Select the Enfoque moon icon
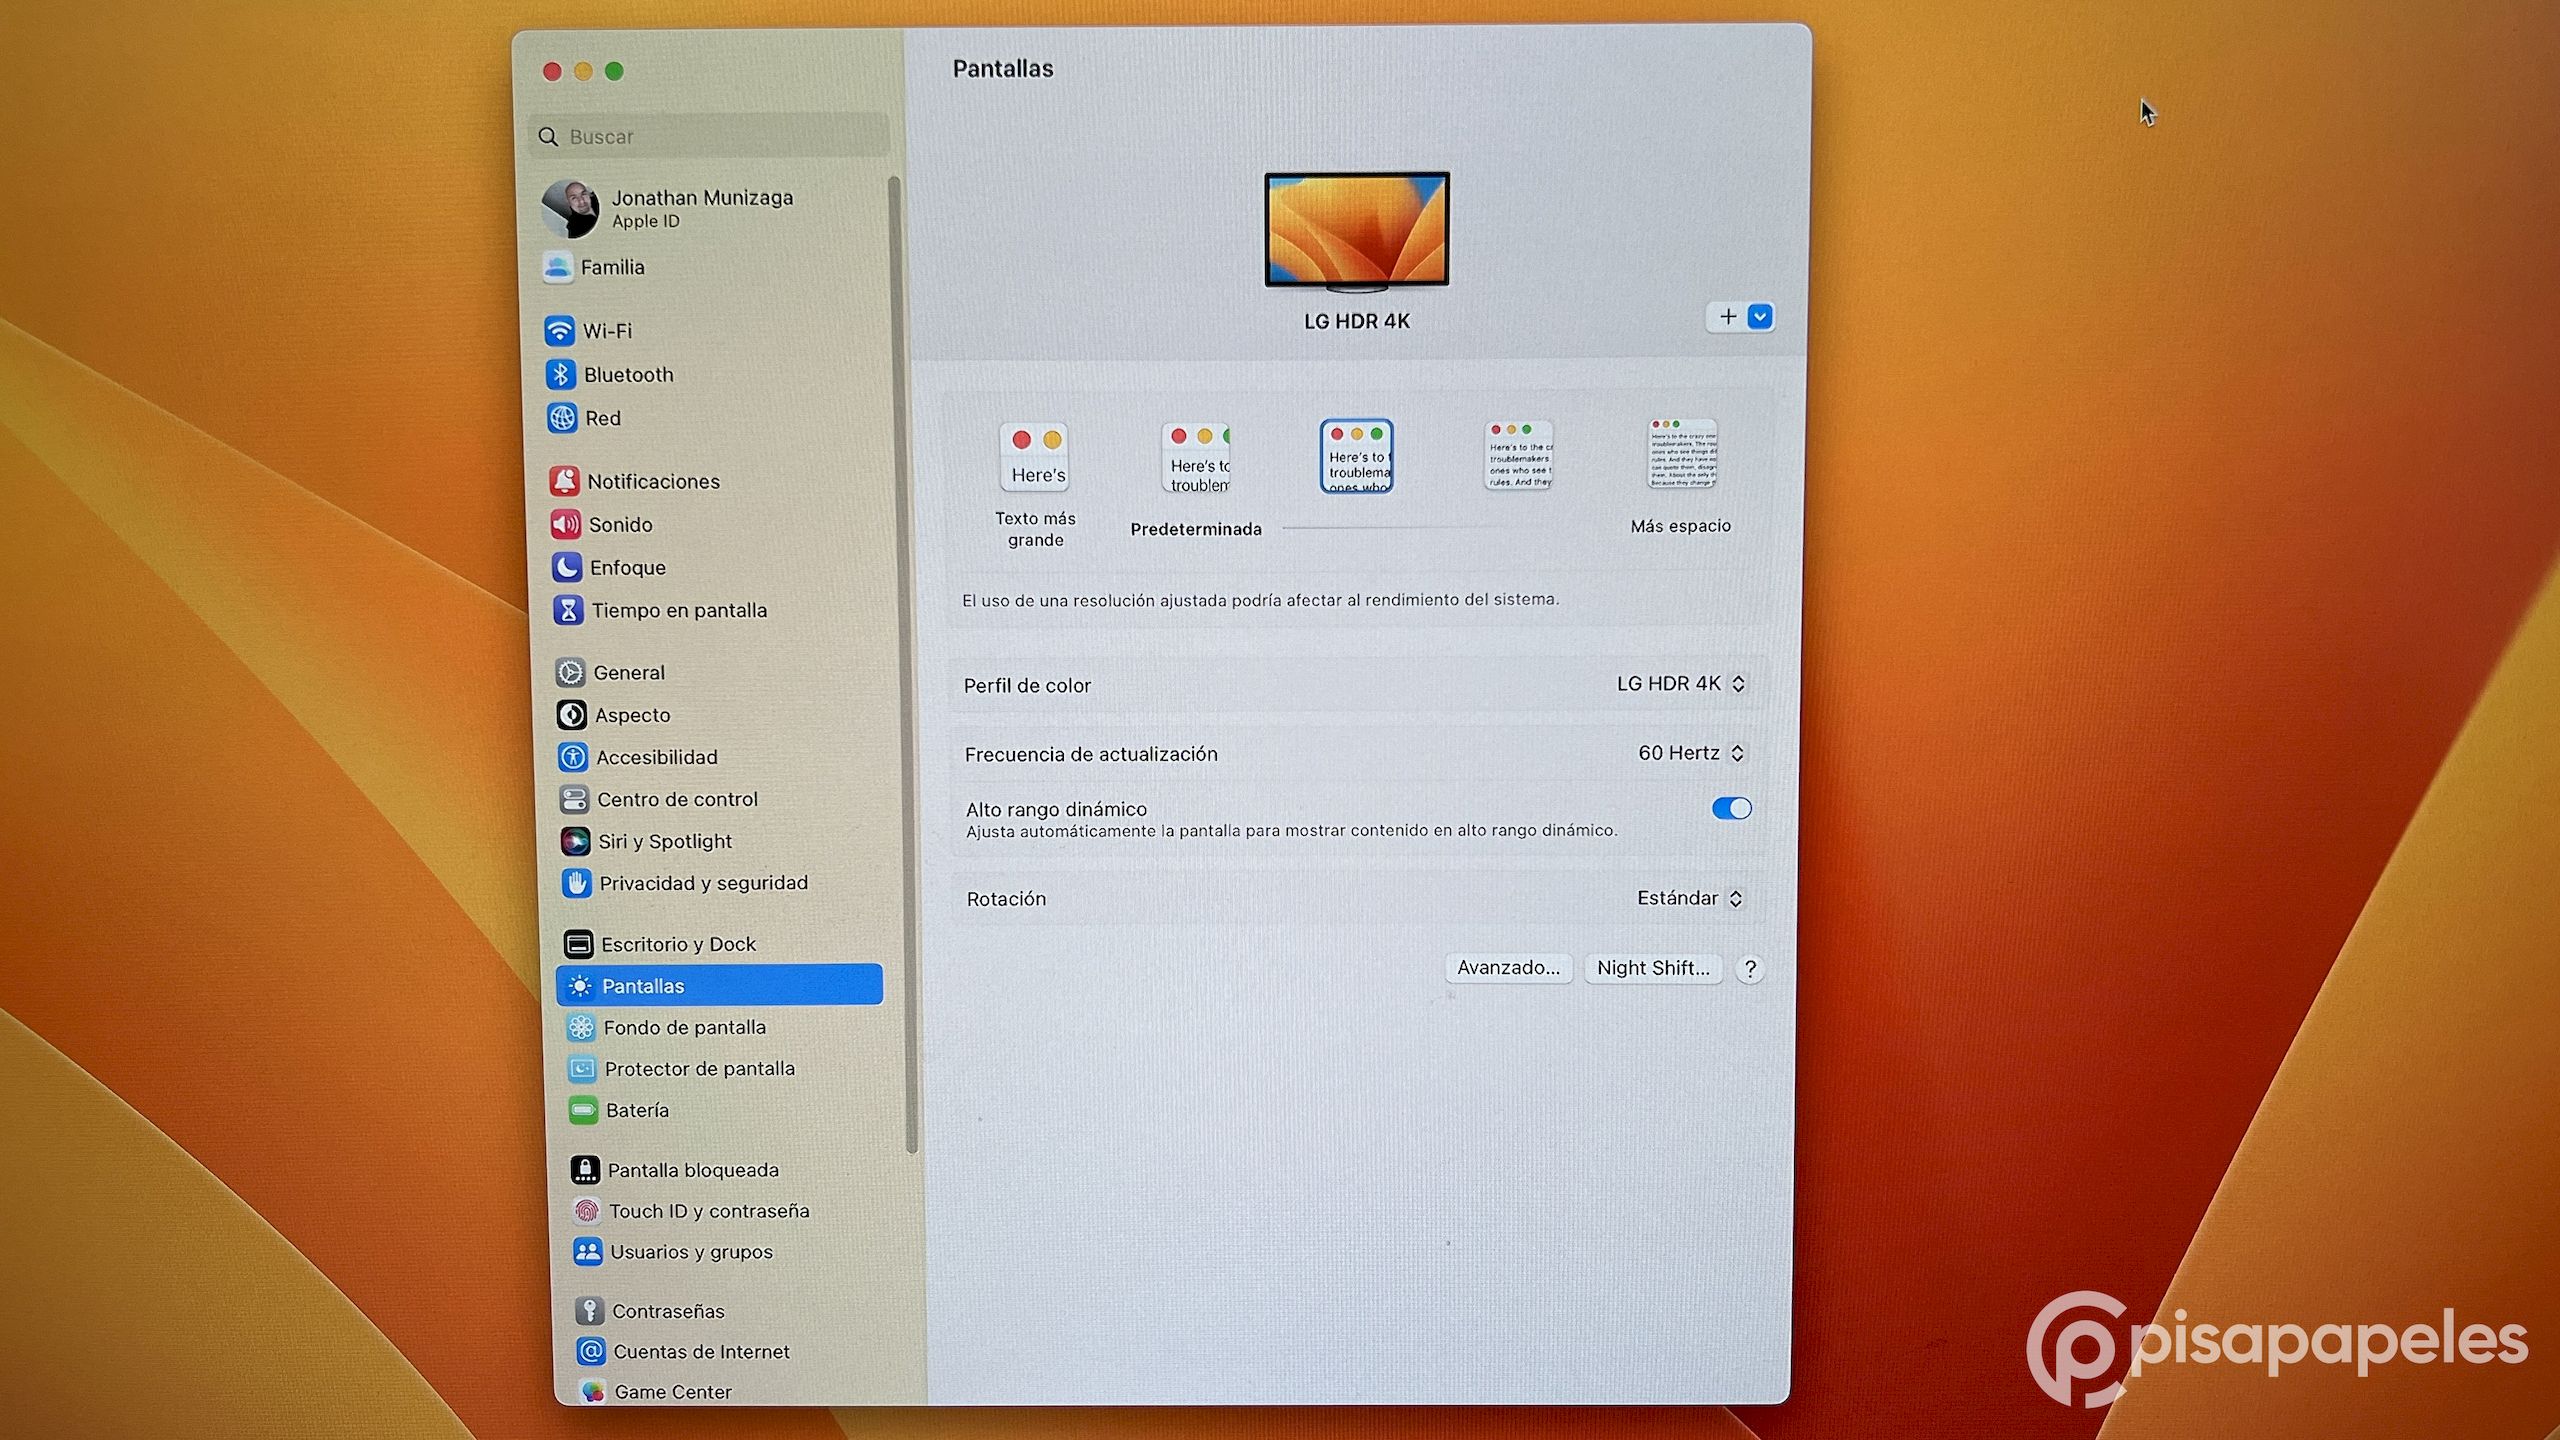 coord(567,567)
